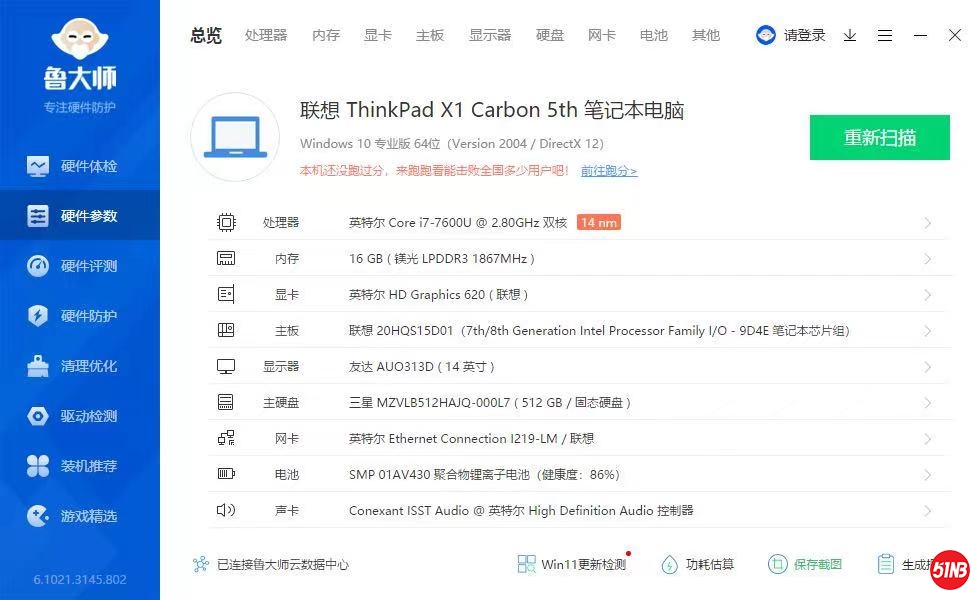Switch to the 显卡 tab
The height and width of the screenshot is (600, 980).
pos(378,35)
